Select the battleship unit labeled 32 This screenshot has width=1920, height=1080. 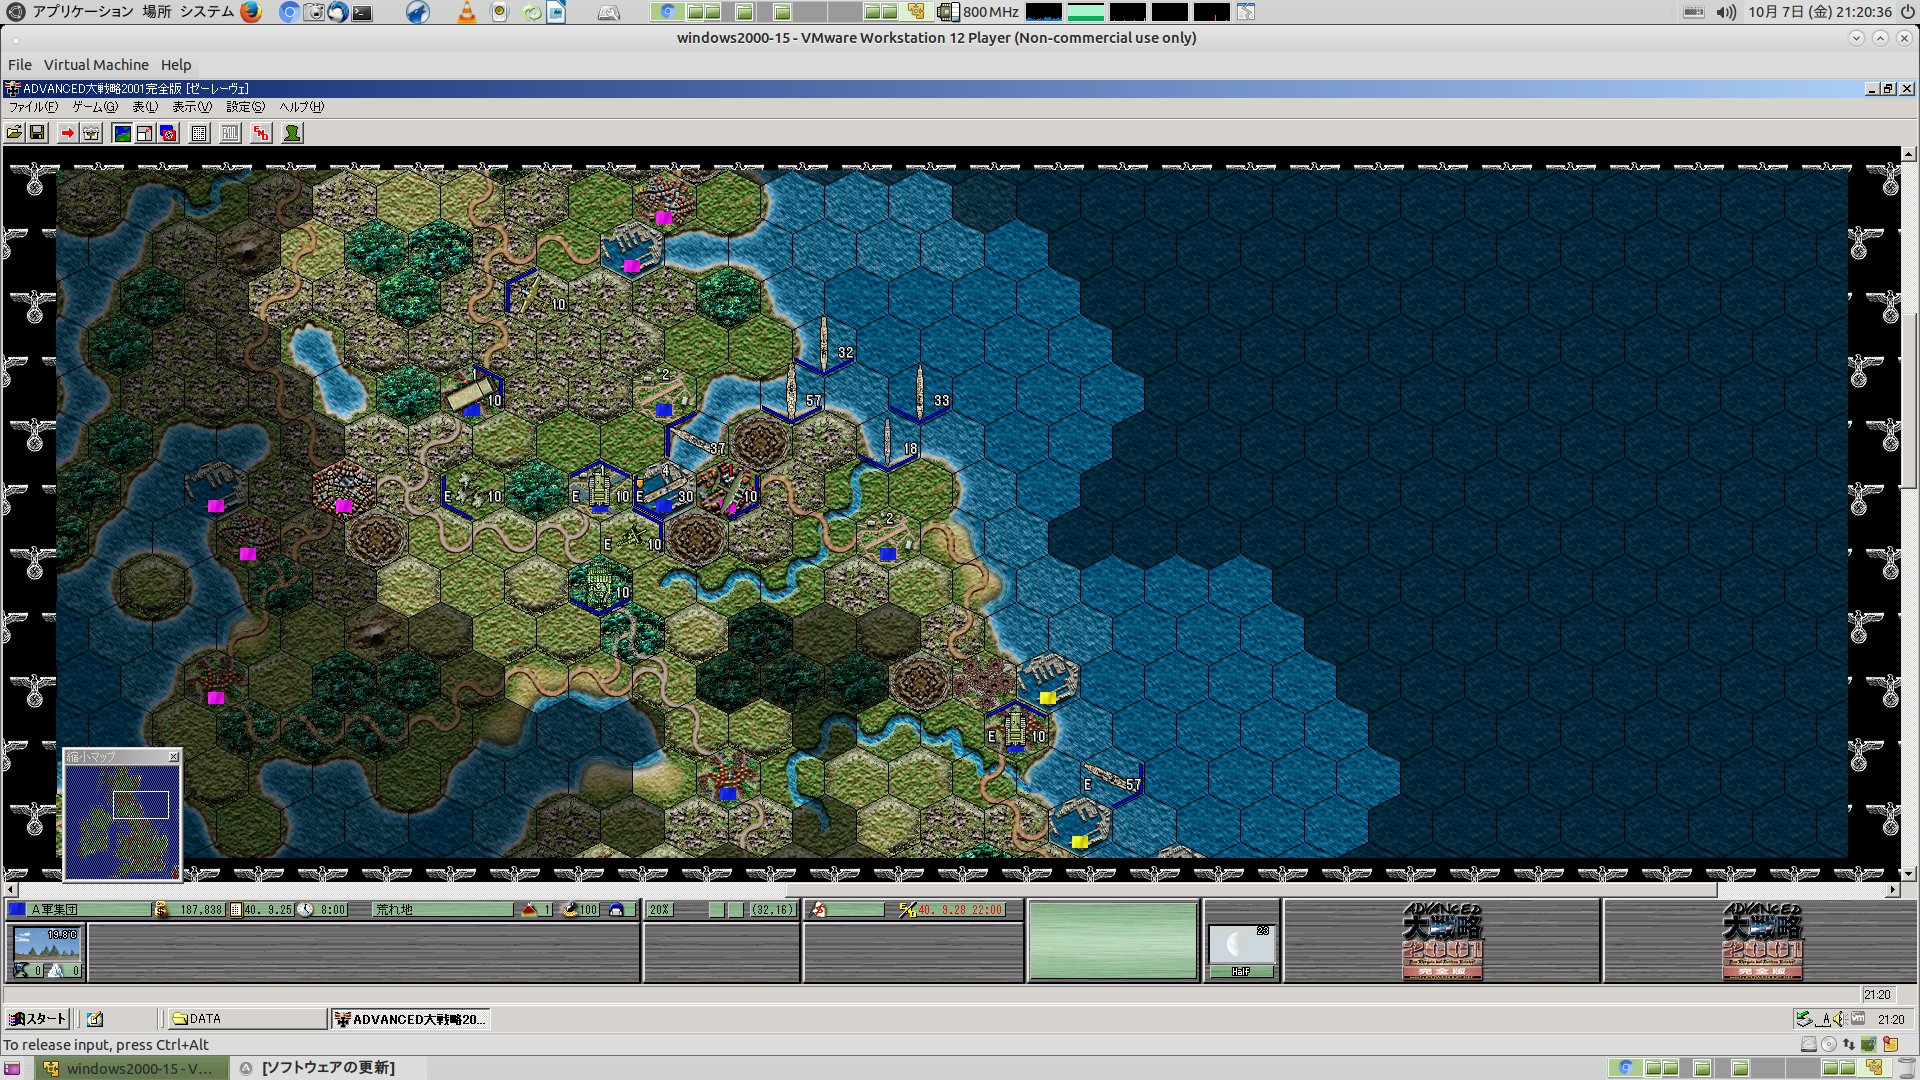pyautogui.click(x=824, y=345)
